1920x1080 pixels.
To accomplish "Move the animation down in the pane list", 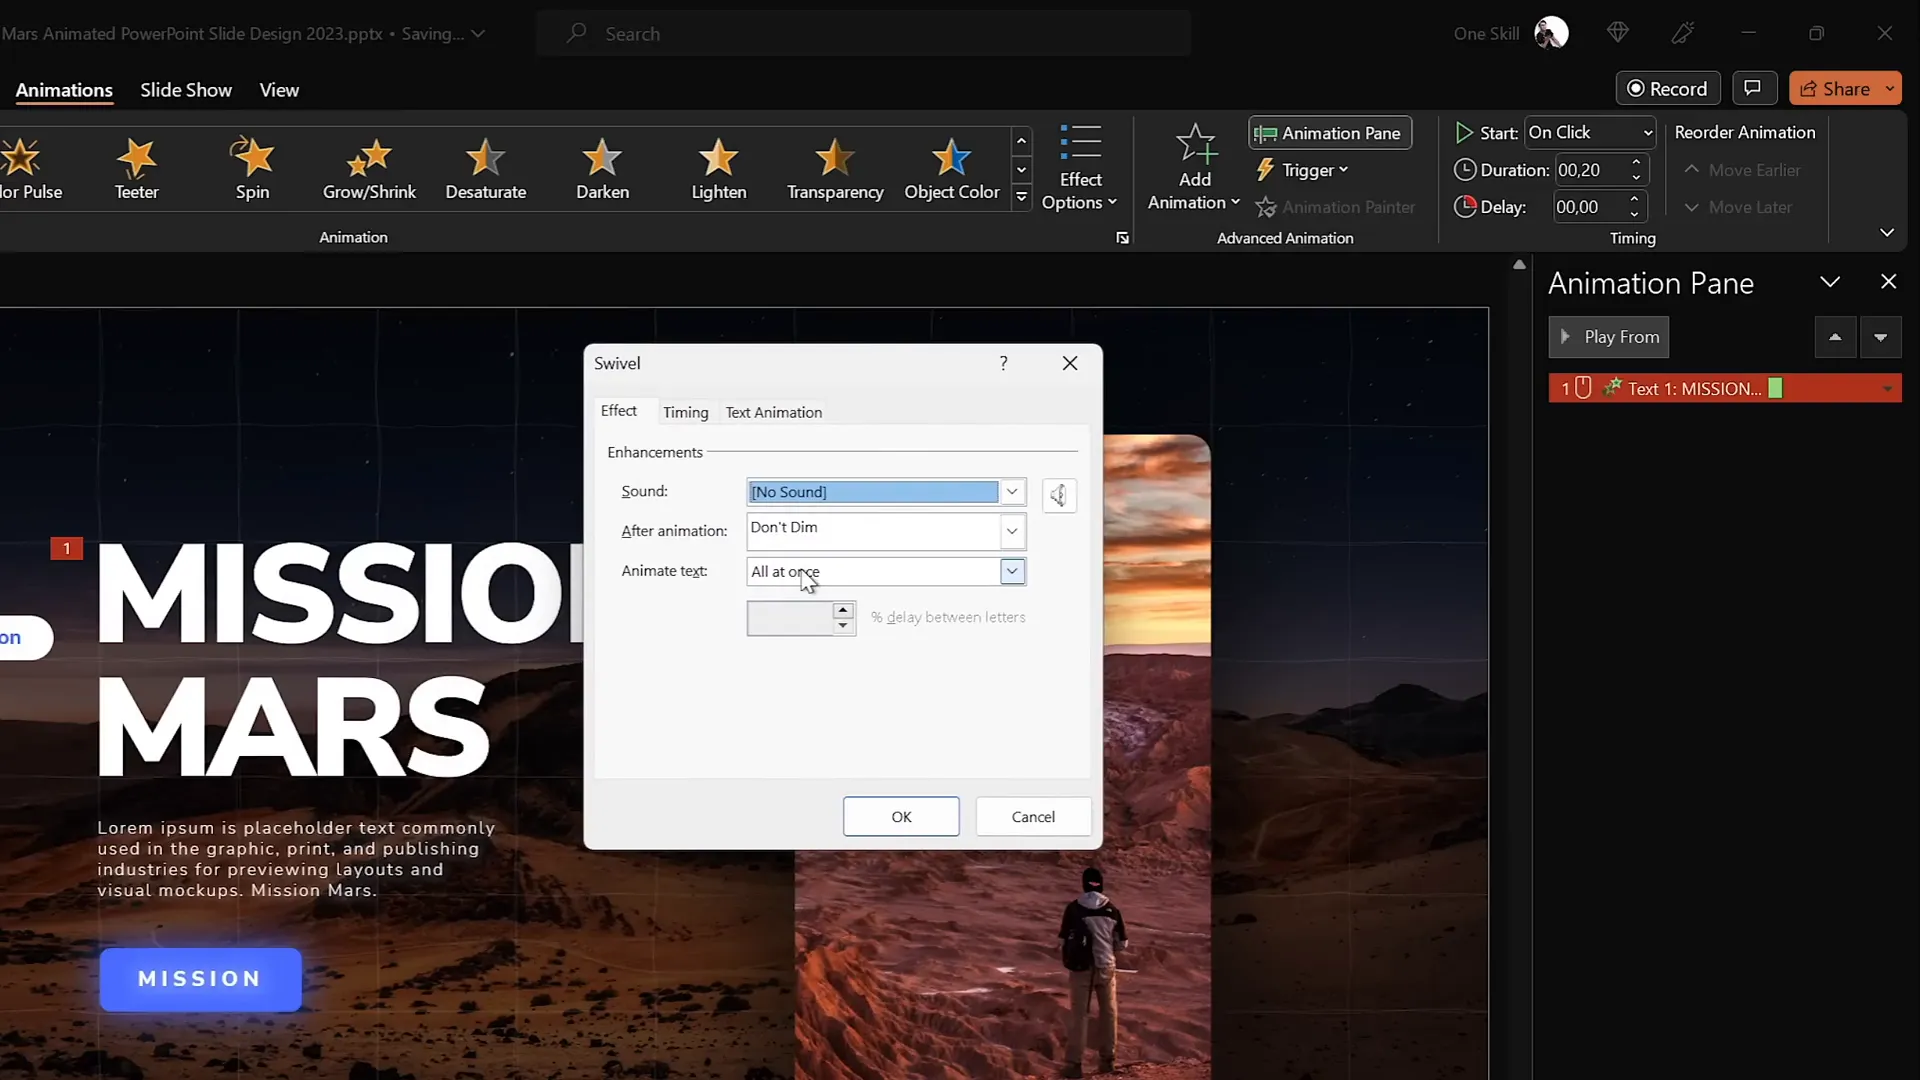I will [x=1881, y=337].
